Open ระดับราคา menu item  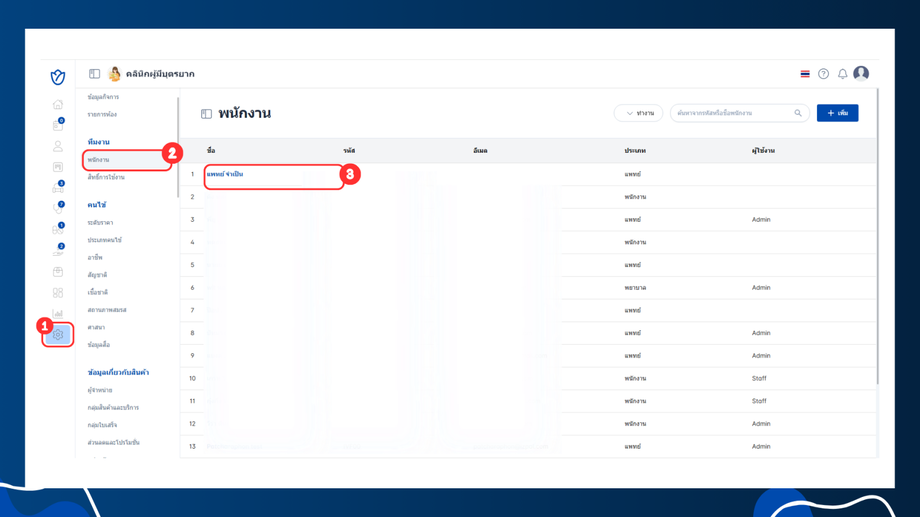tap(100, 223)
